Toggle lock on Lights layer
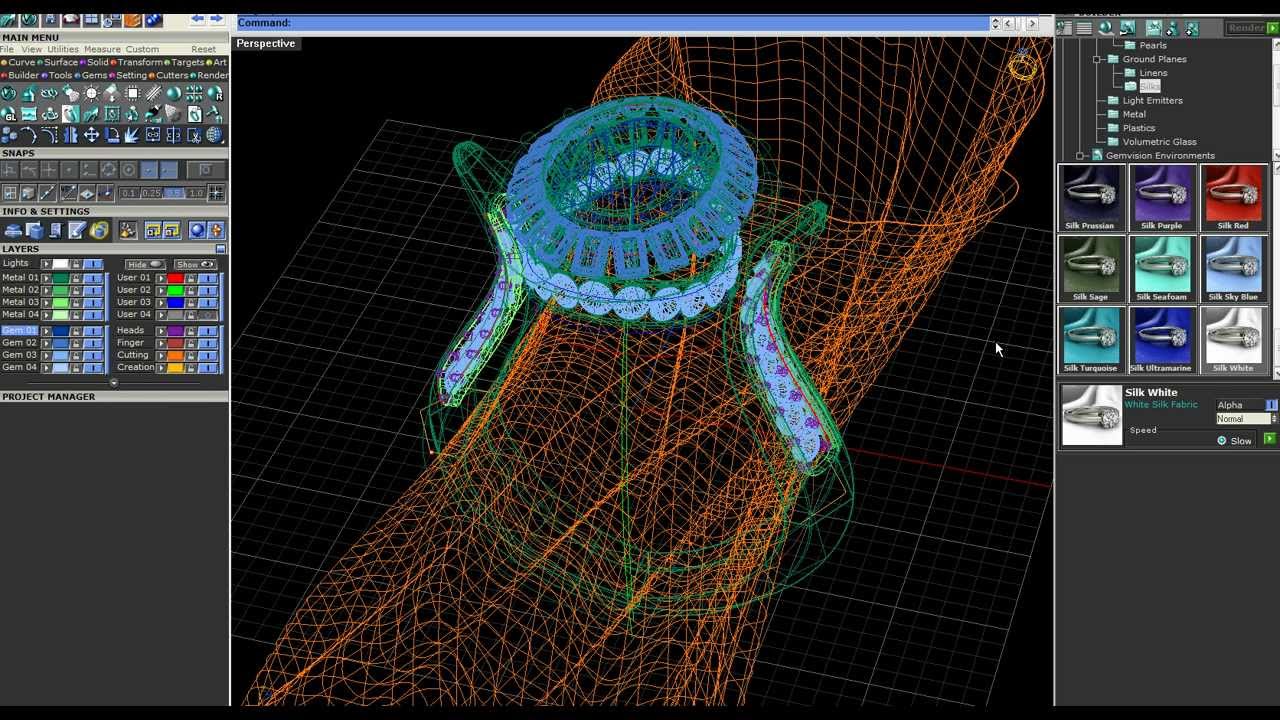This screenshot has height=720, width=1280. tap(75, 264)
